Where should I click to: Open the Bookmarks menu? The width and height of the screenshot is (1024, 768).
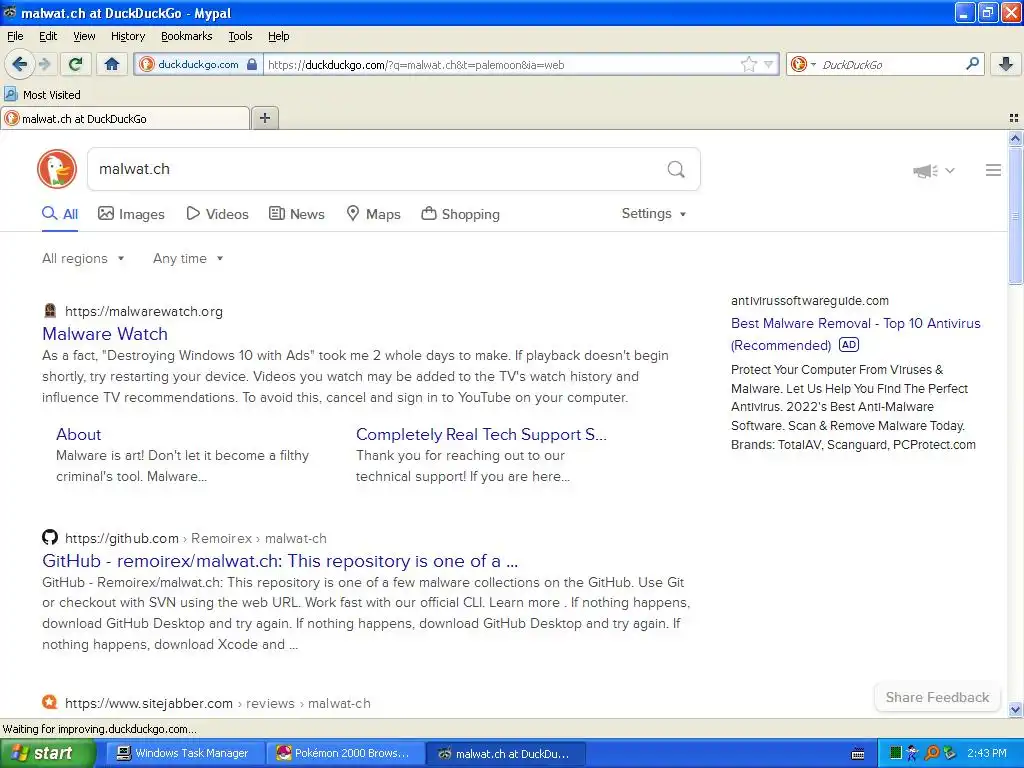point(186,36)
